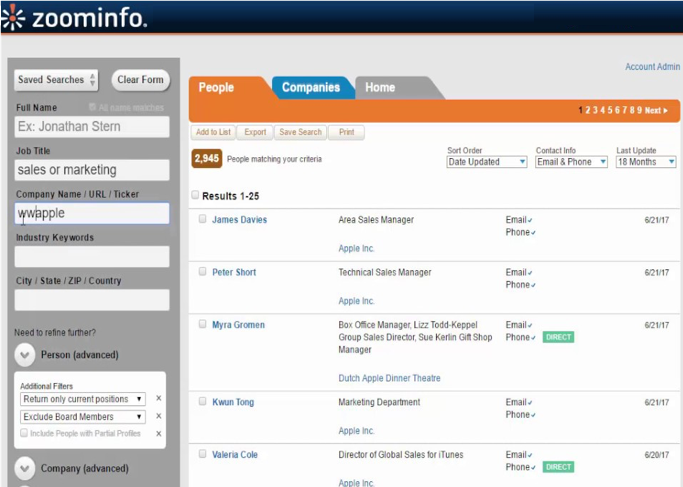Screen dimensions: 683x487
Task: Check the box for Kwun Tong
Action: tap(203, 401)
